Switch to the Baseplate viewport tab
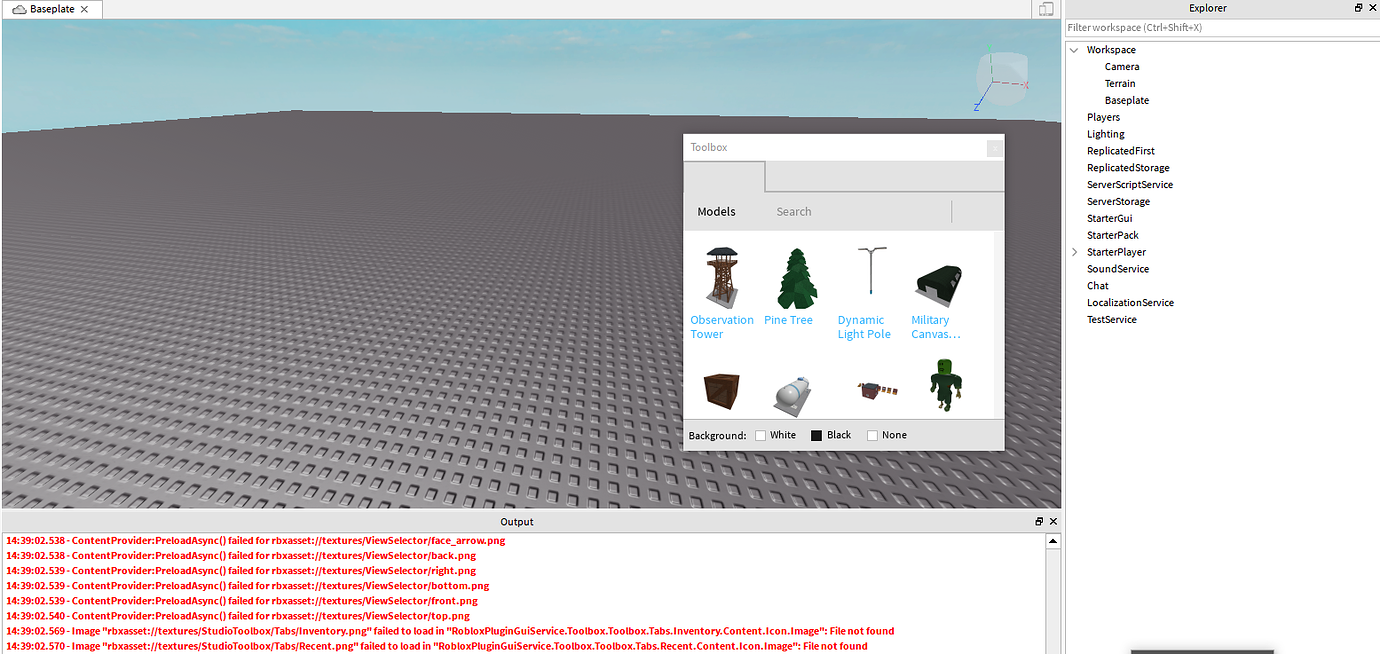1380x654 pixels. click(52, 9)
